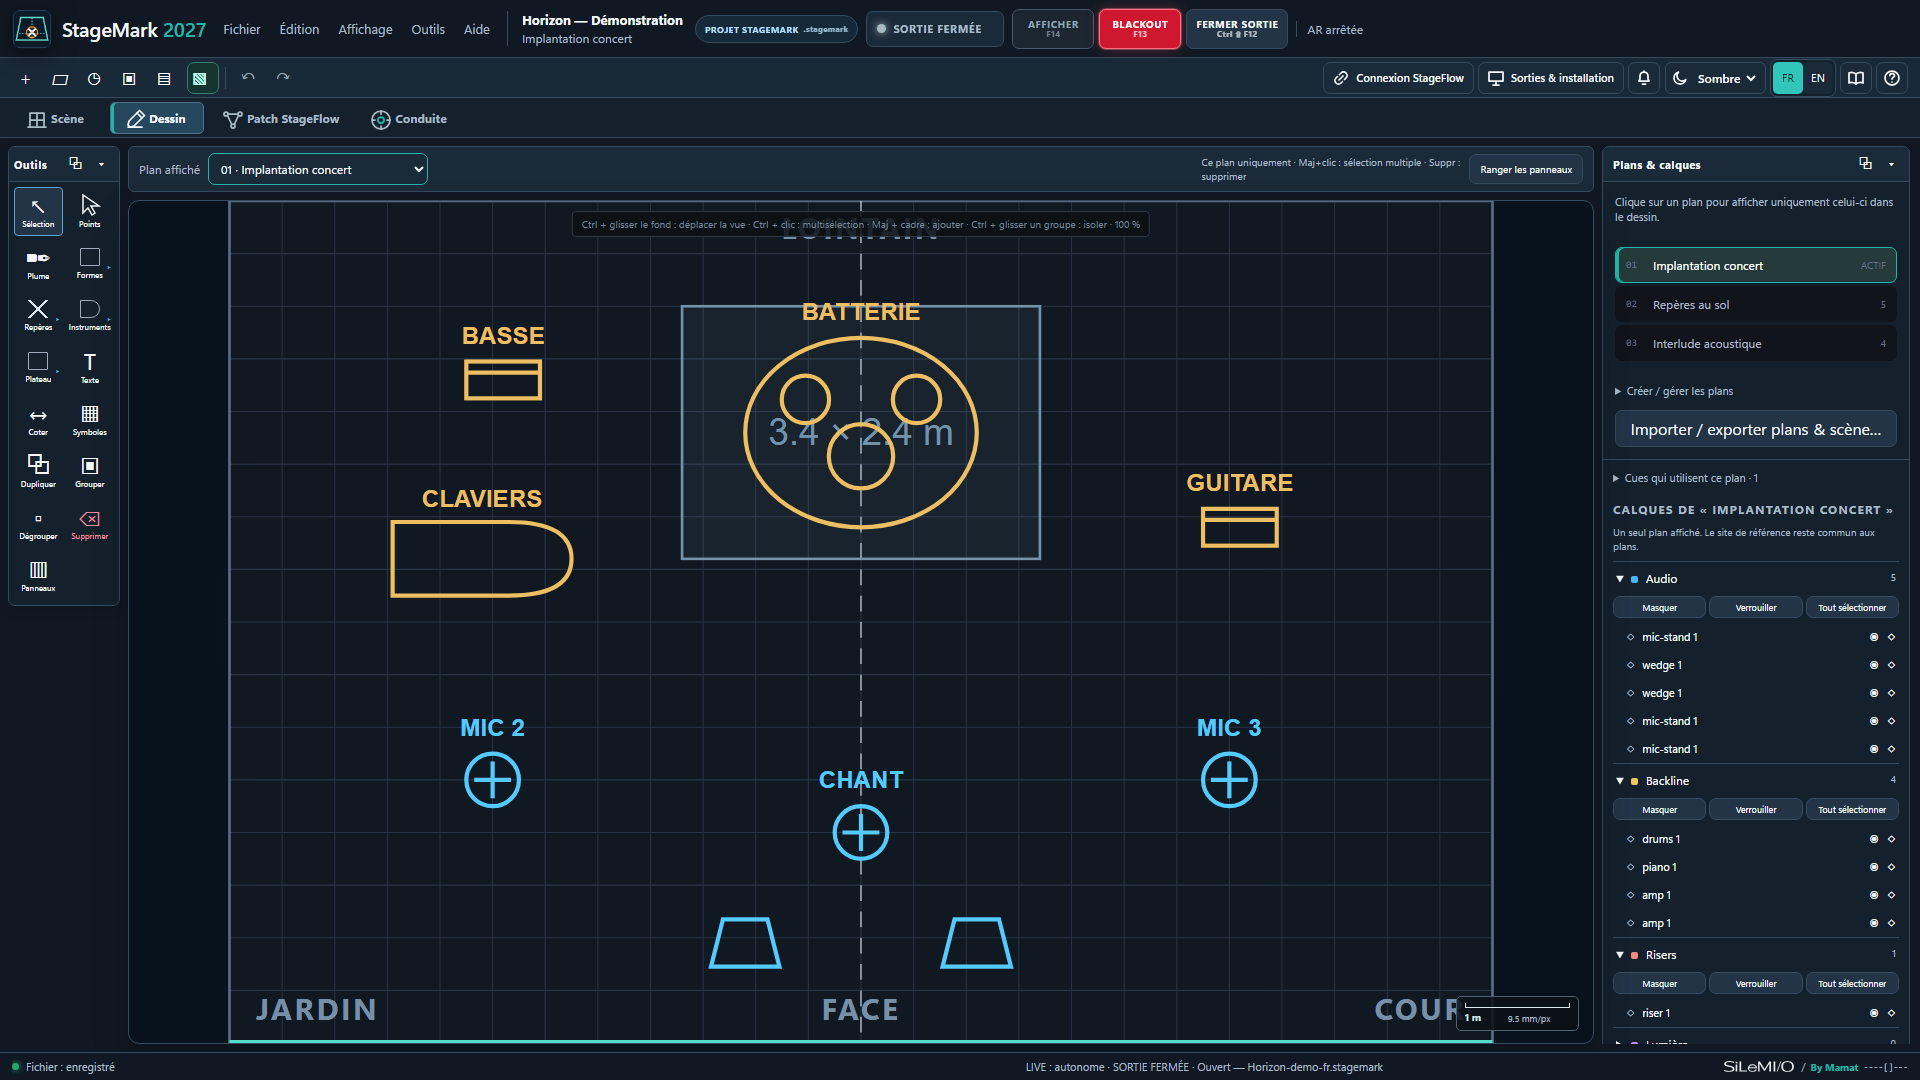Switch to the Patch StageFlow tab
Image resolution: width=1920 pixels, height=1080 pixels.
click(x=281, y=119)
